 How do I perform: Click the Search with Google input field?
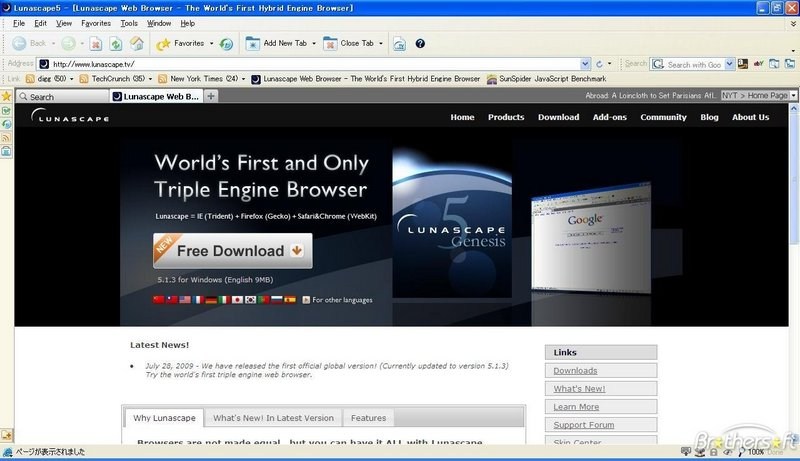pos(694,64)
